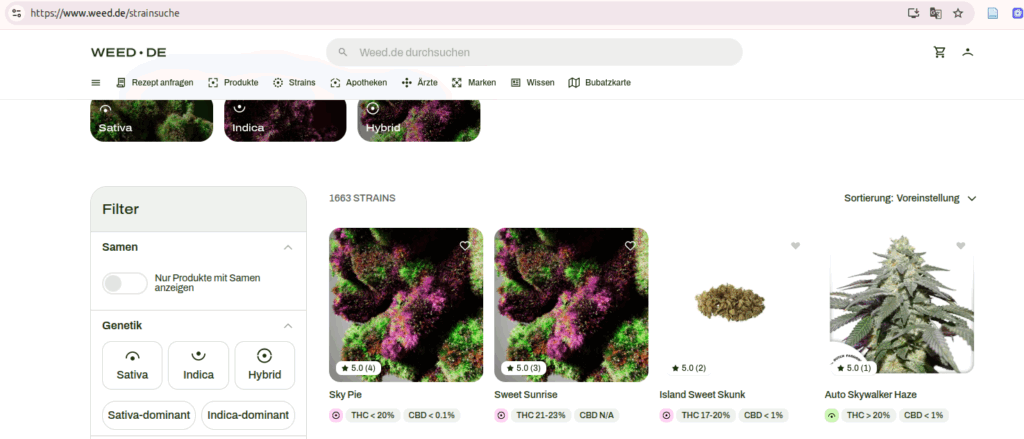Open the Hybrid category banner
This screenshot has height=439, width=1024.
(419, 120)
